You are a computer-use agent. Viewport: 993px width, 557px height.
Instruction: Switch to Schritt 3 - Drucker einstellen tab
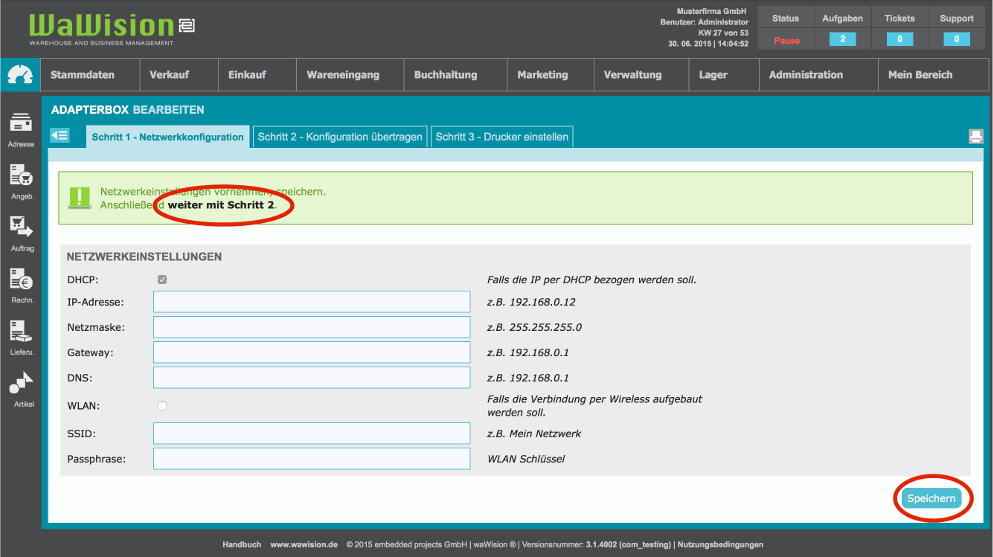coord(502,137)
